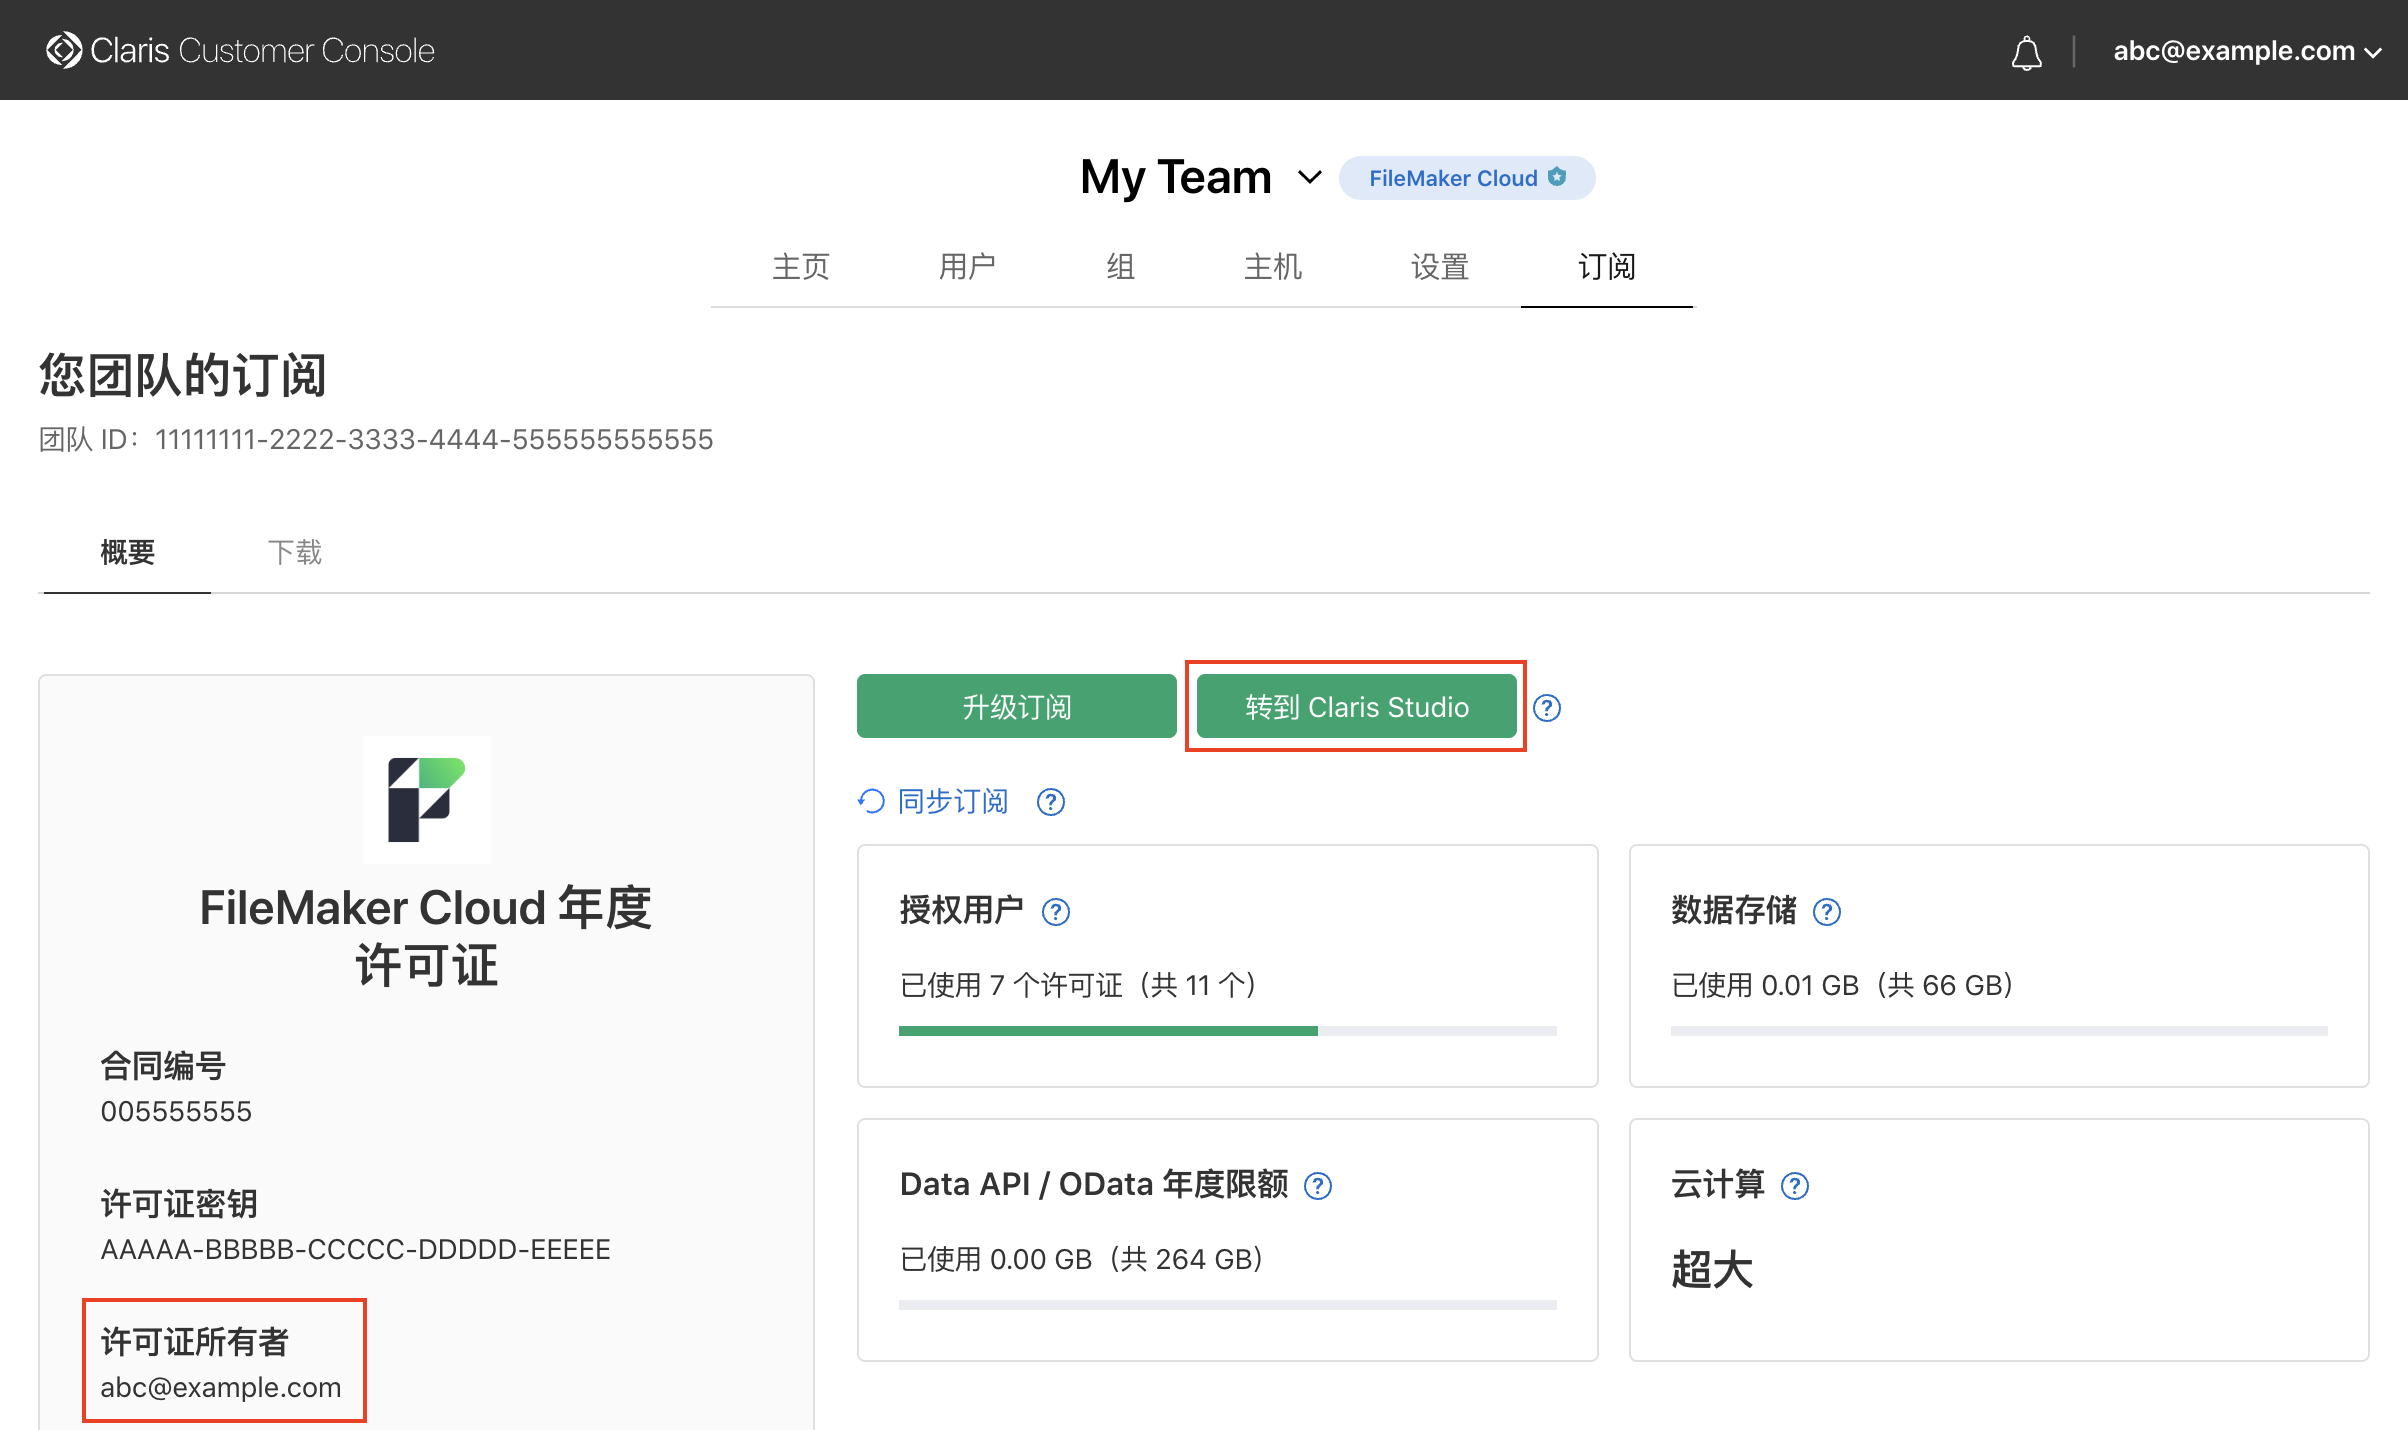Click help icon for Data API / OData 年度限额

tap(1318, 1186)
